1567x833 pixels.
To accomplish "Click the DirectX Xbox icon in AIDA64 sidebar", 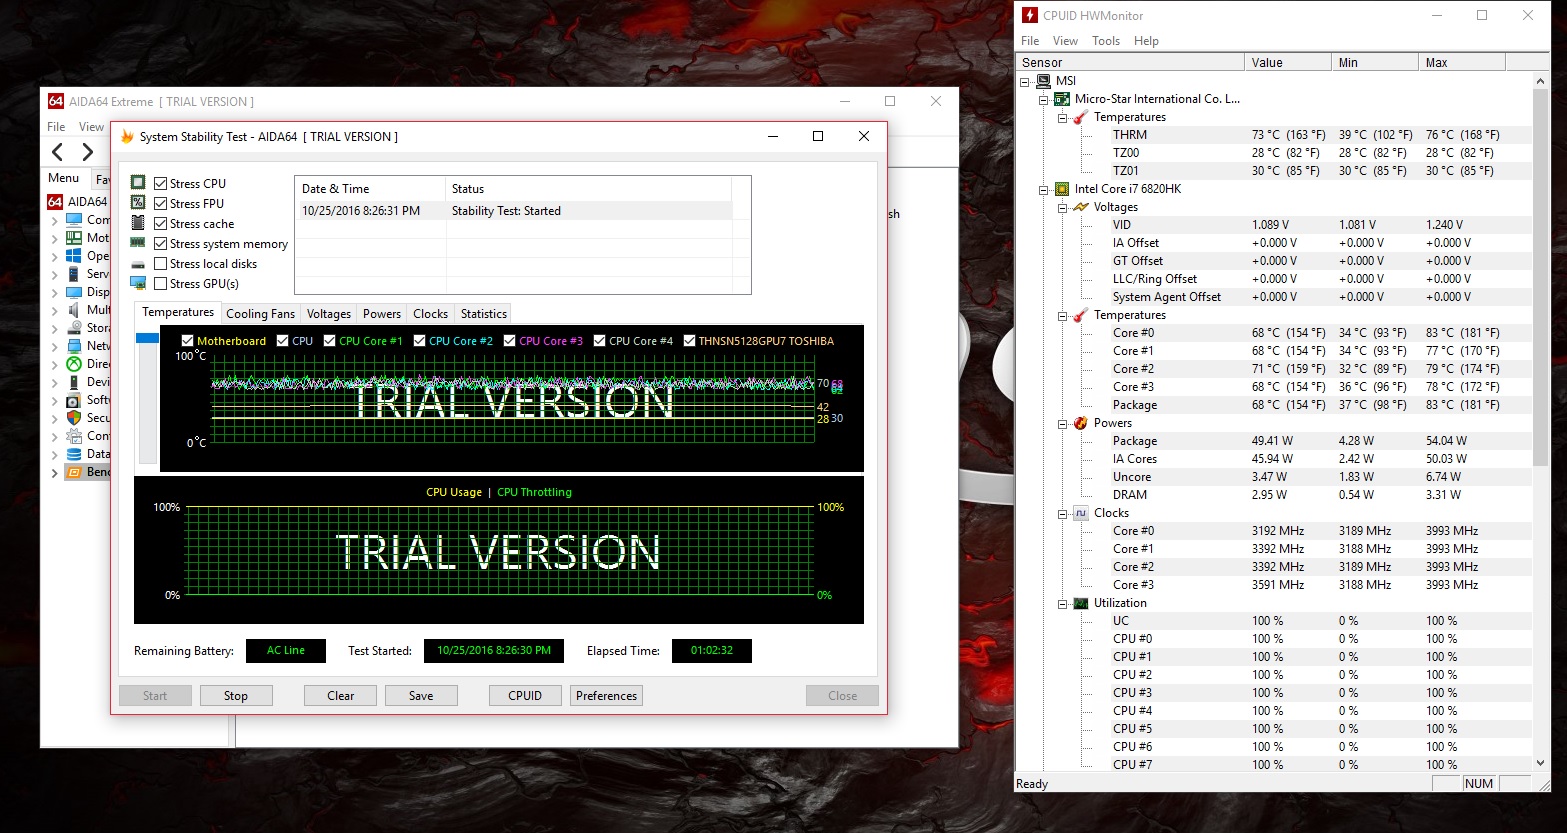I will [x=74, y=364].
